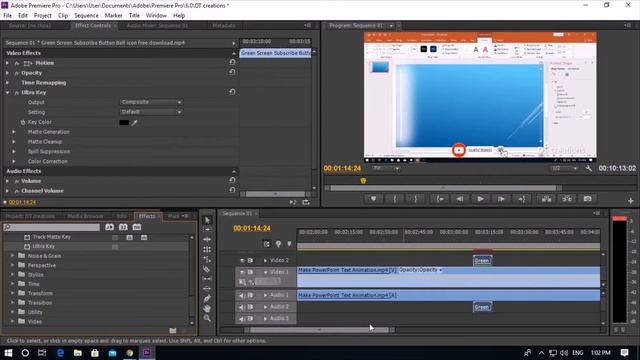Image resolution: width=640 pixels, height=360 pixels.
Task: Click the Effects panel search field
Action: pyautogui.click(x=51, y=227)
